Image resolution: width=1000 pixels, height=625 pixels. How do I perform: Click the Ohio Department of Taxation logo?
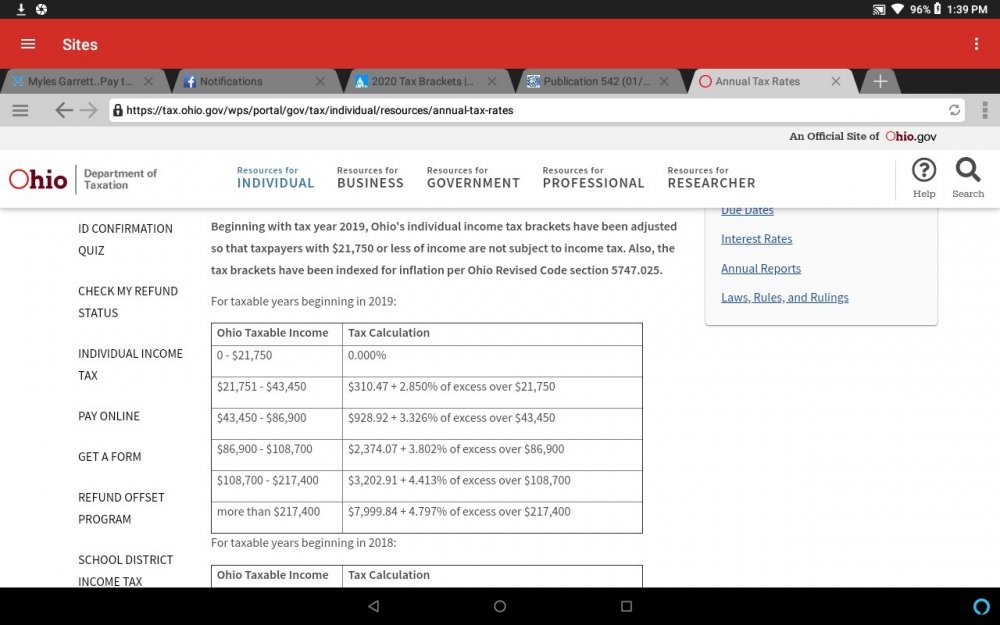point(82,179)
